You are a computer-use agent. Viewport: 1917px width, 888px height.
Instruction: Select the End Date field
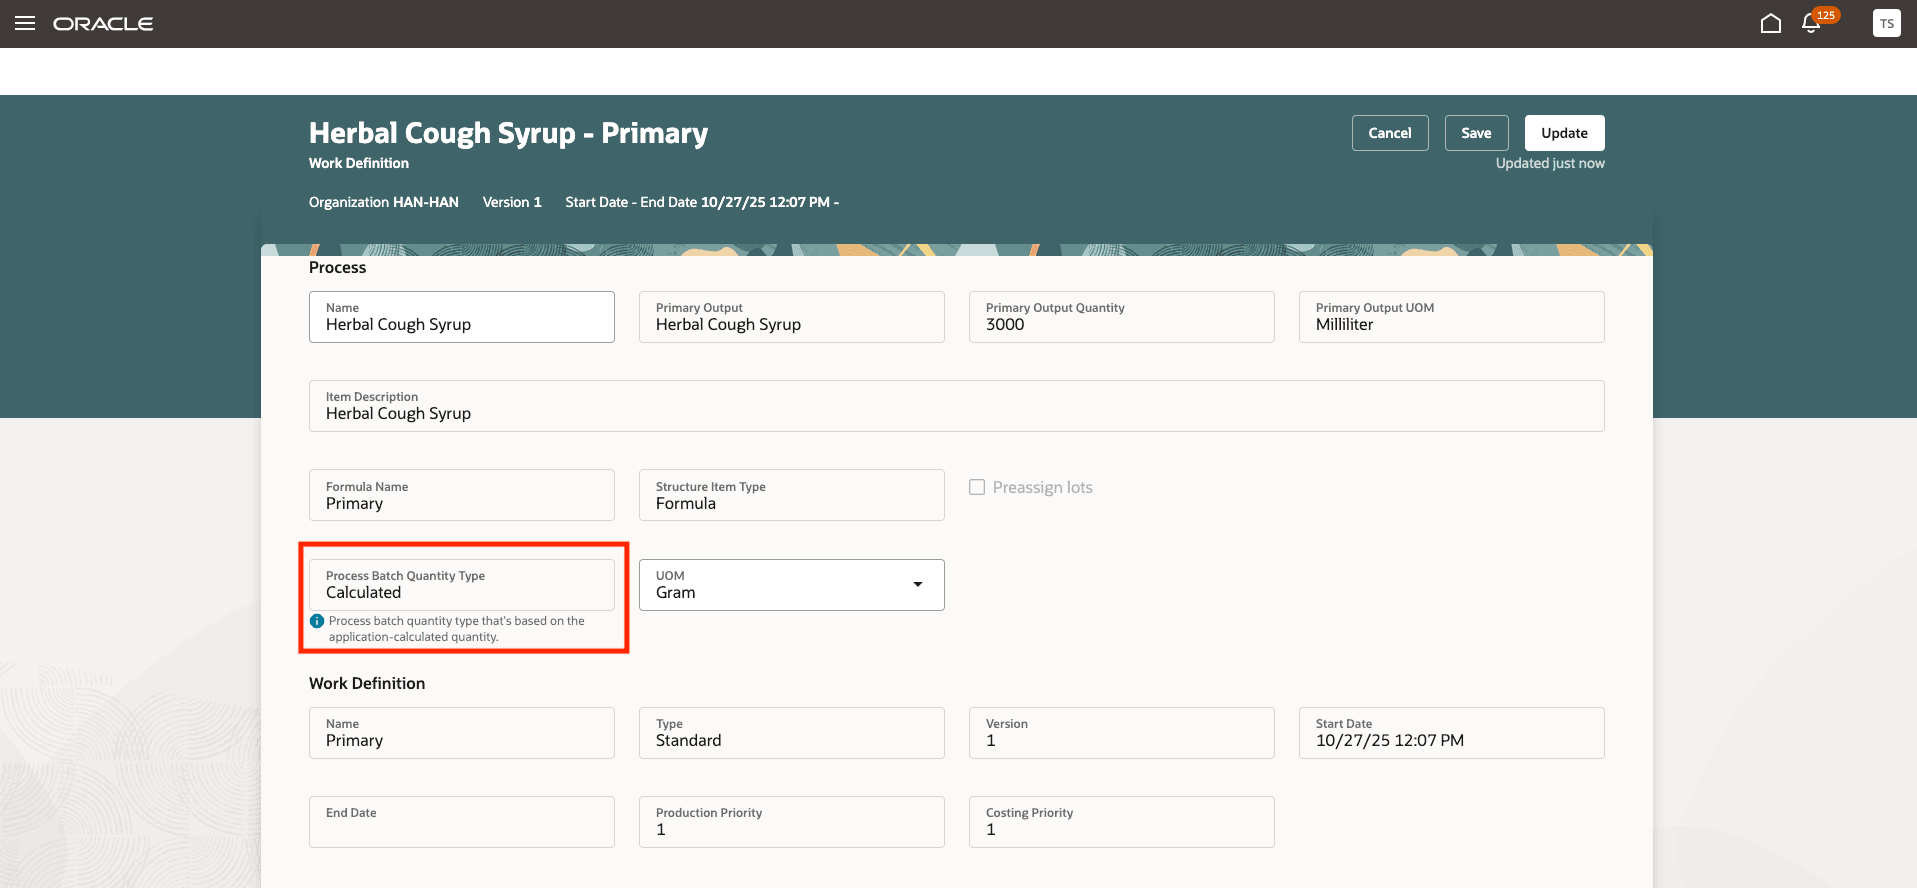tap(462, 822)
